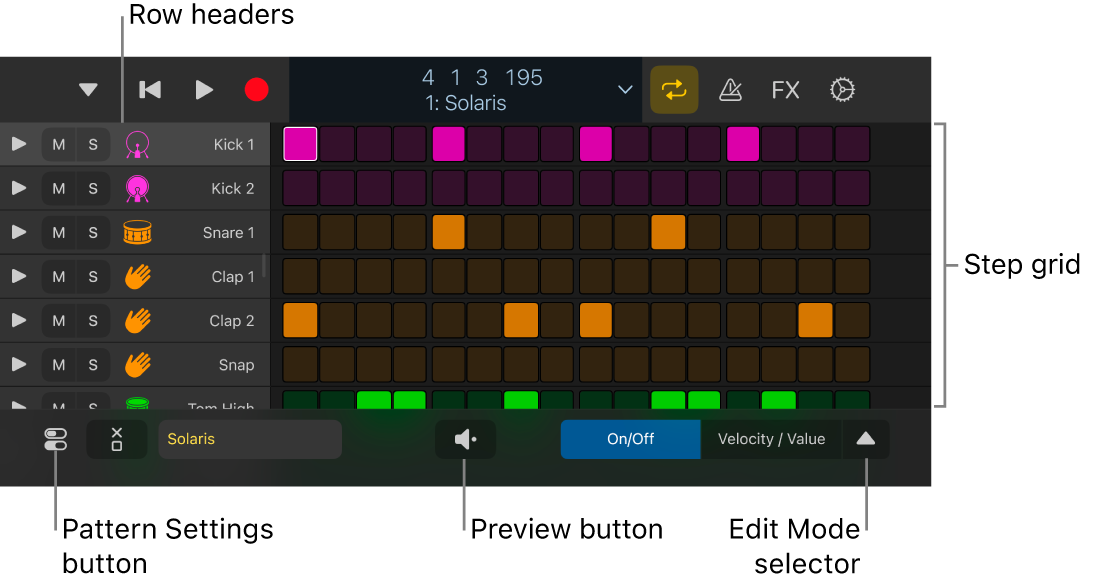Tap the speaker velocity icon
This screenshot has height=588, width=1109.
tap(464, 439)
